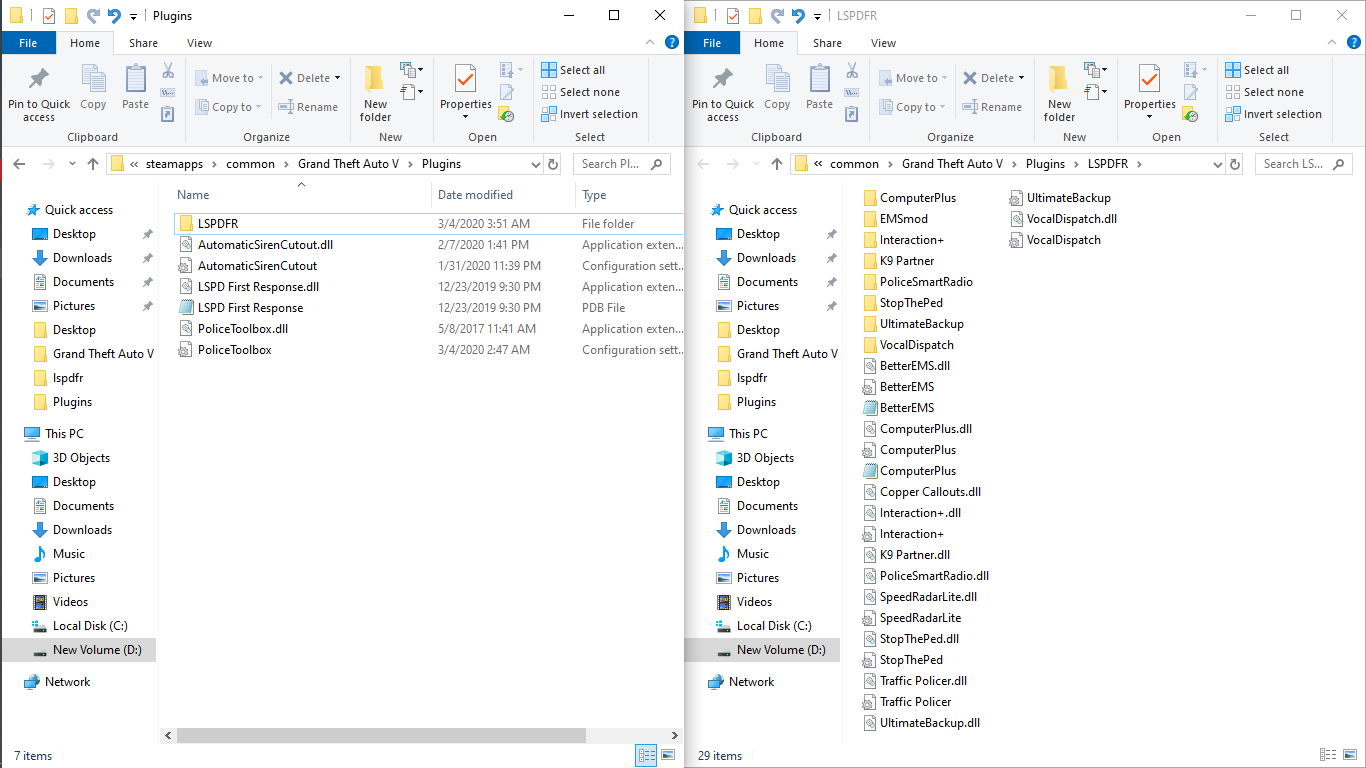Open Customize Quick Access Toolbar dropdown in Plugins window
Image resolution: width=1366 pixels, height=768 pixels.
pyautogui.click(x=133, y=17)
